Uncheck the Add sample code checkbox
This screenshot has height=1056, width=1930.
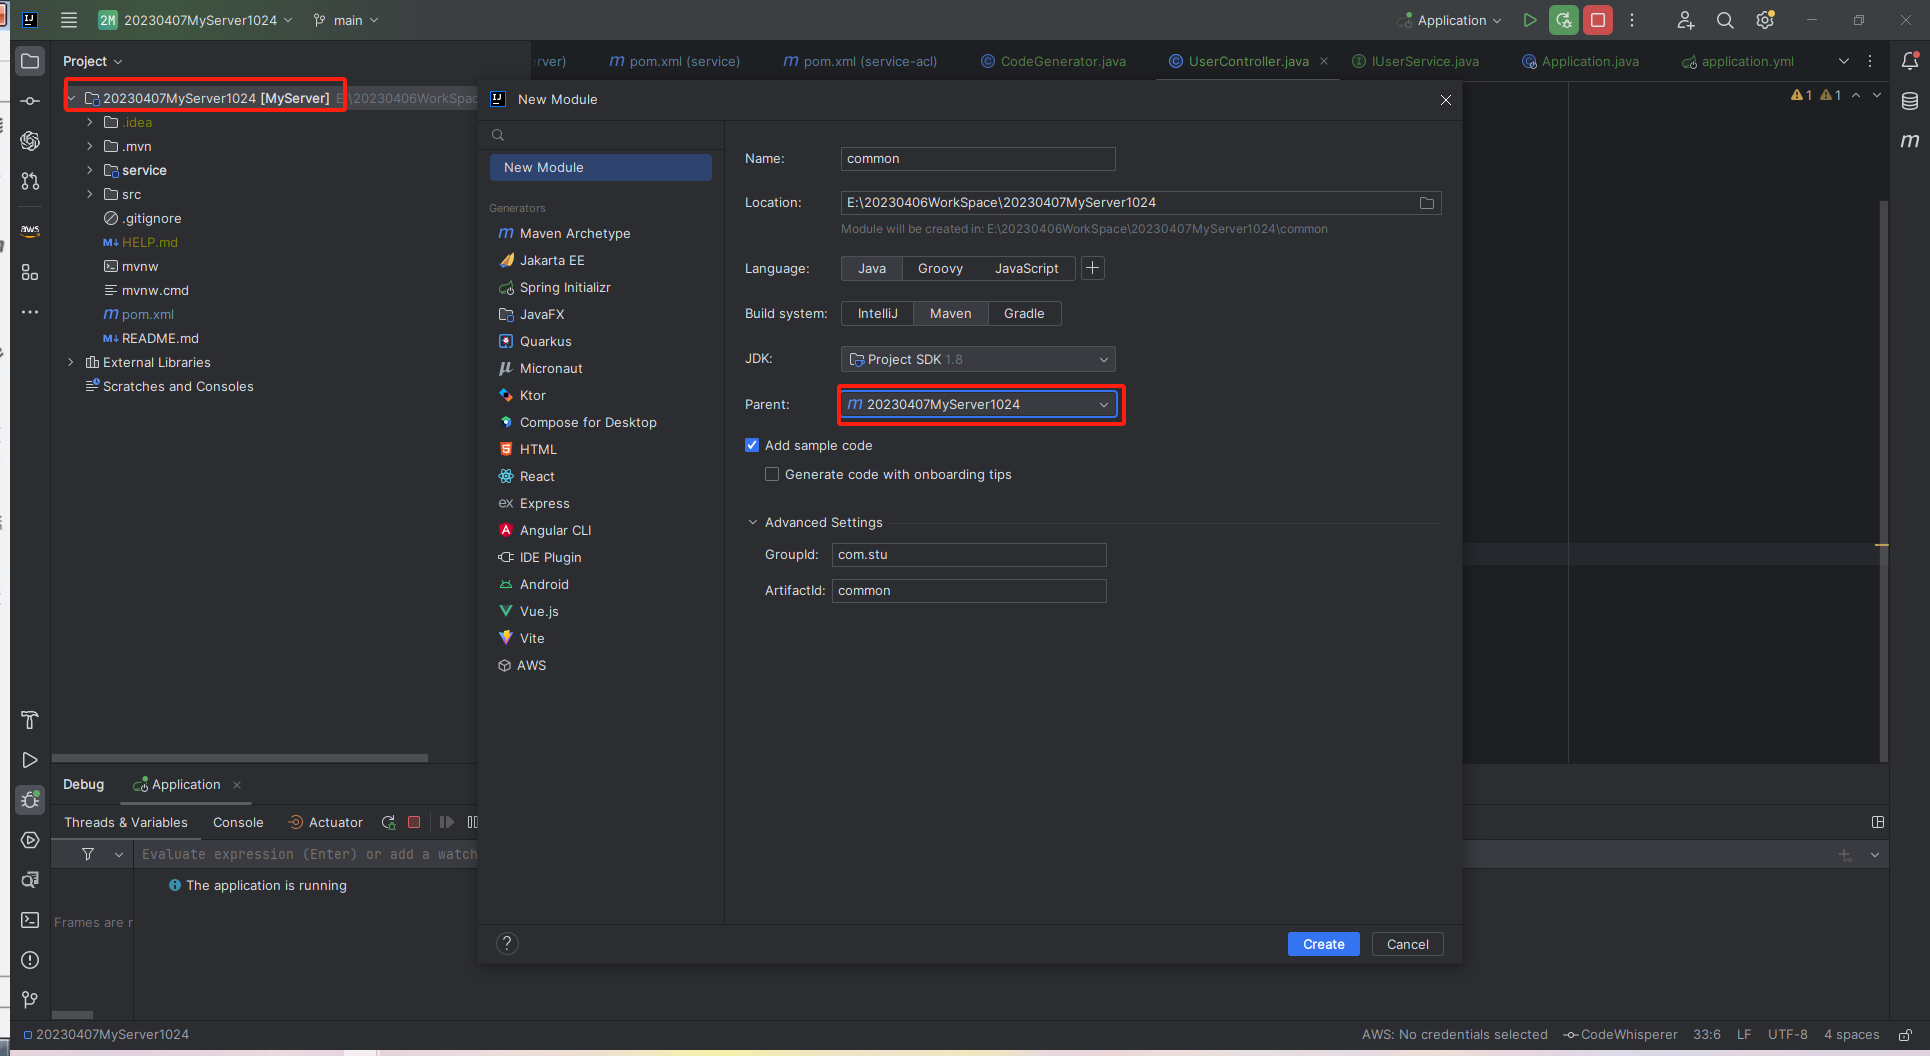(x=752, y=446)
